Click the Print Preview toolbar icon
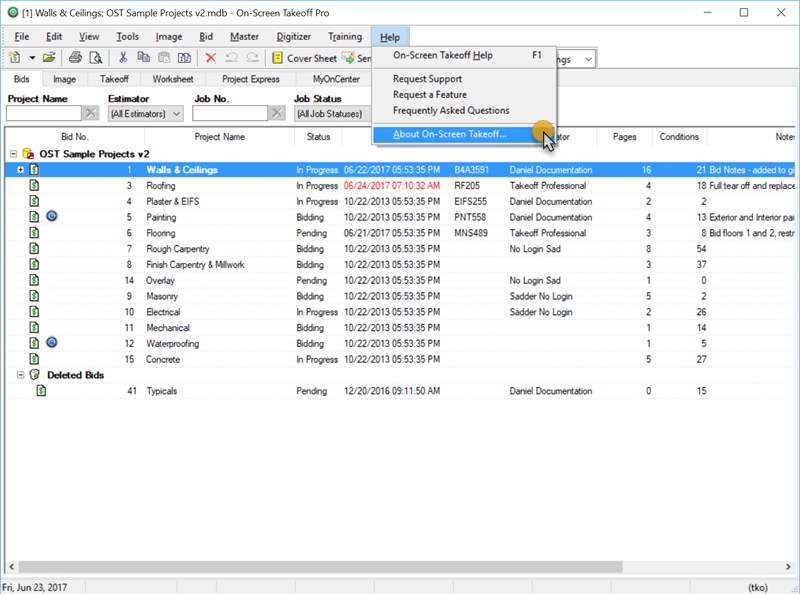This screenshot has height=594, width=800. tap(95, 58)
